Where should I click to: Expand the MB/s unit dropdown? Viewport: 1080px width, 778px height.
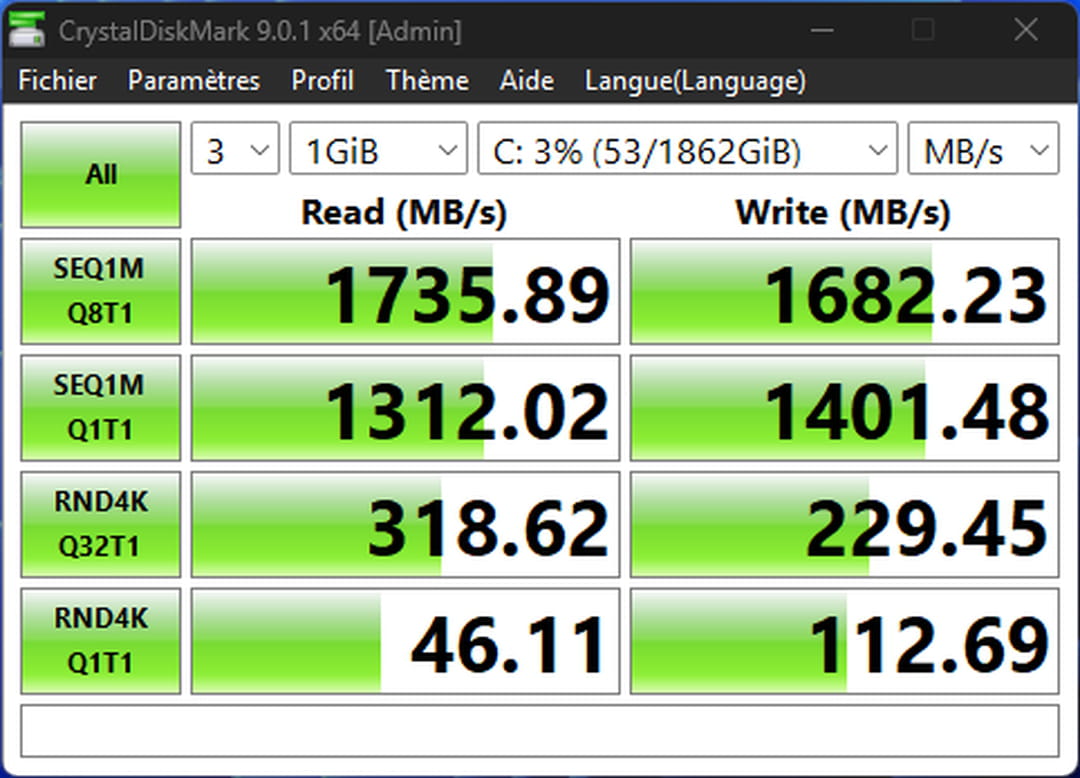(x=984, y=149)
